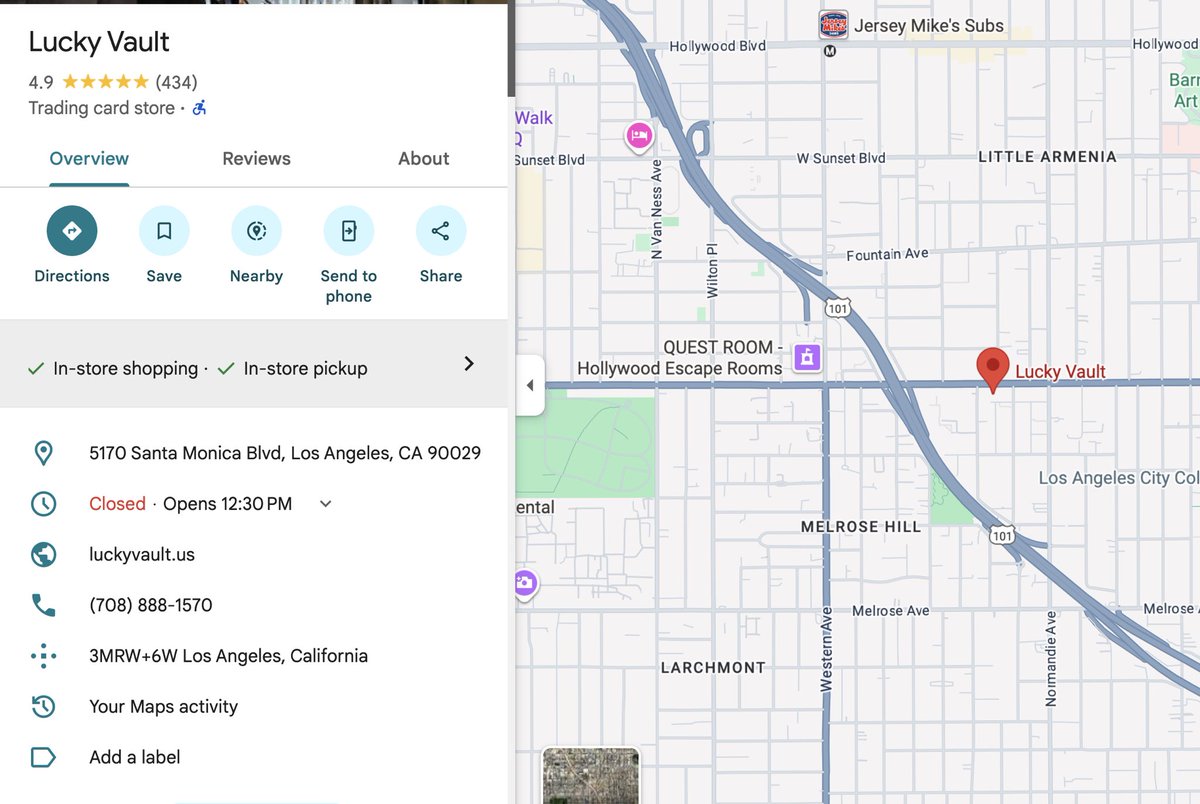Click the label tag icon

pos(43,757)
